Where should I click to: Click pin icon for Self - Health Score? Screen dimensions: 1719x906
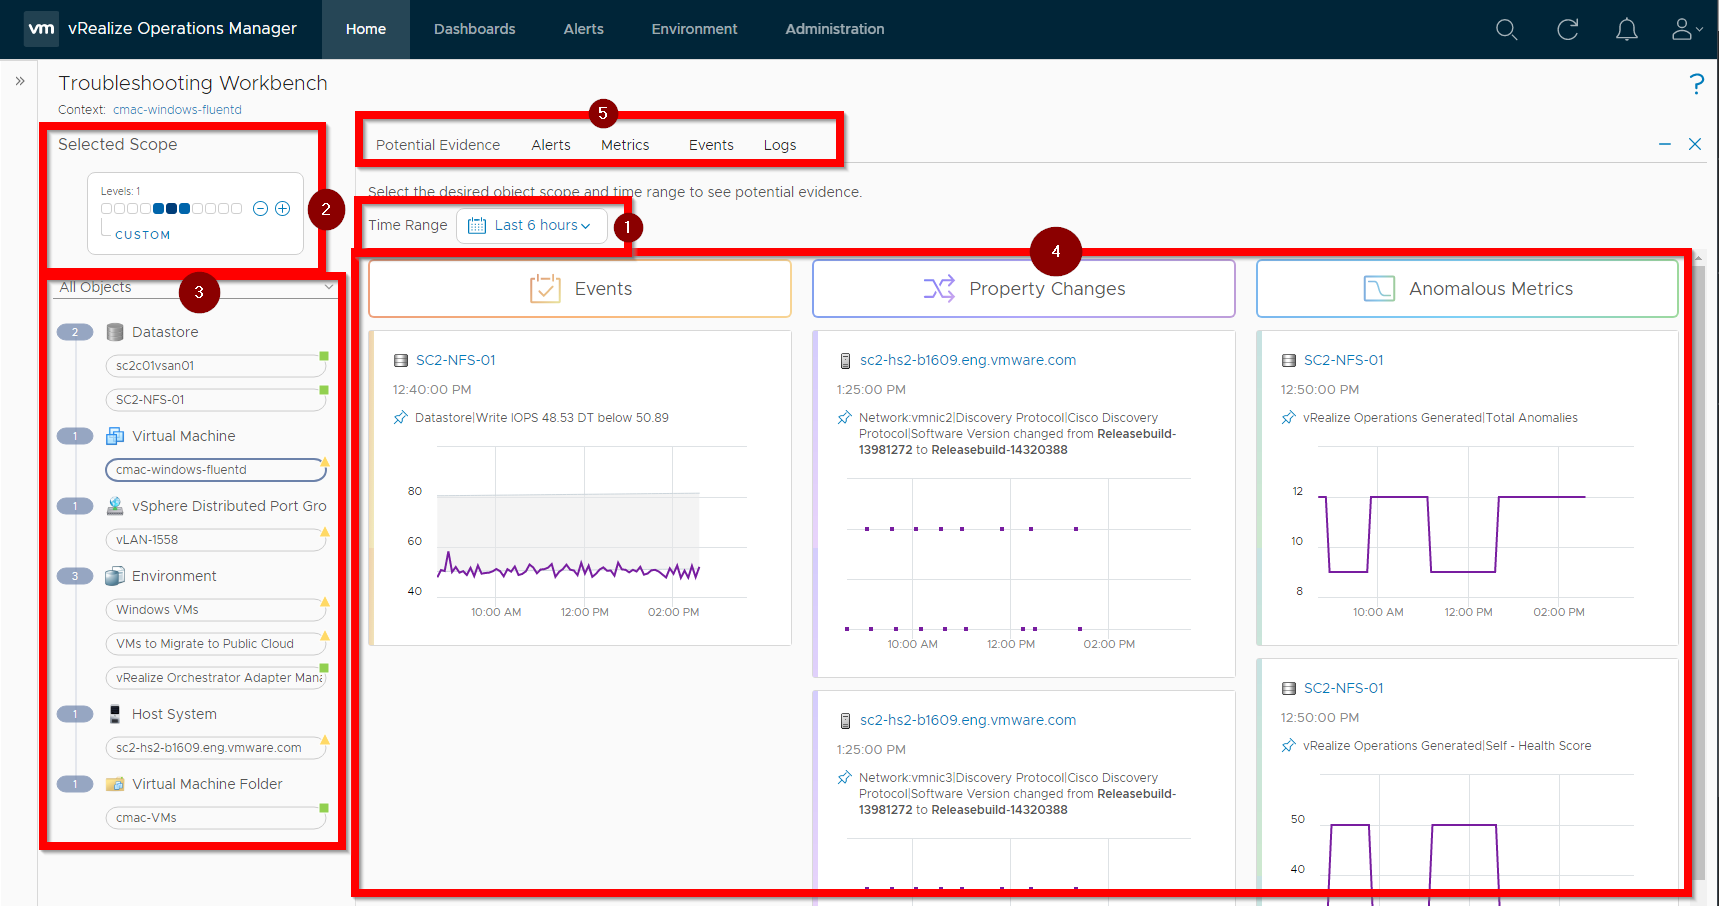coord(1289,746)
